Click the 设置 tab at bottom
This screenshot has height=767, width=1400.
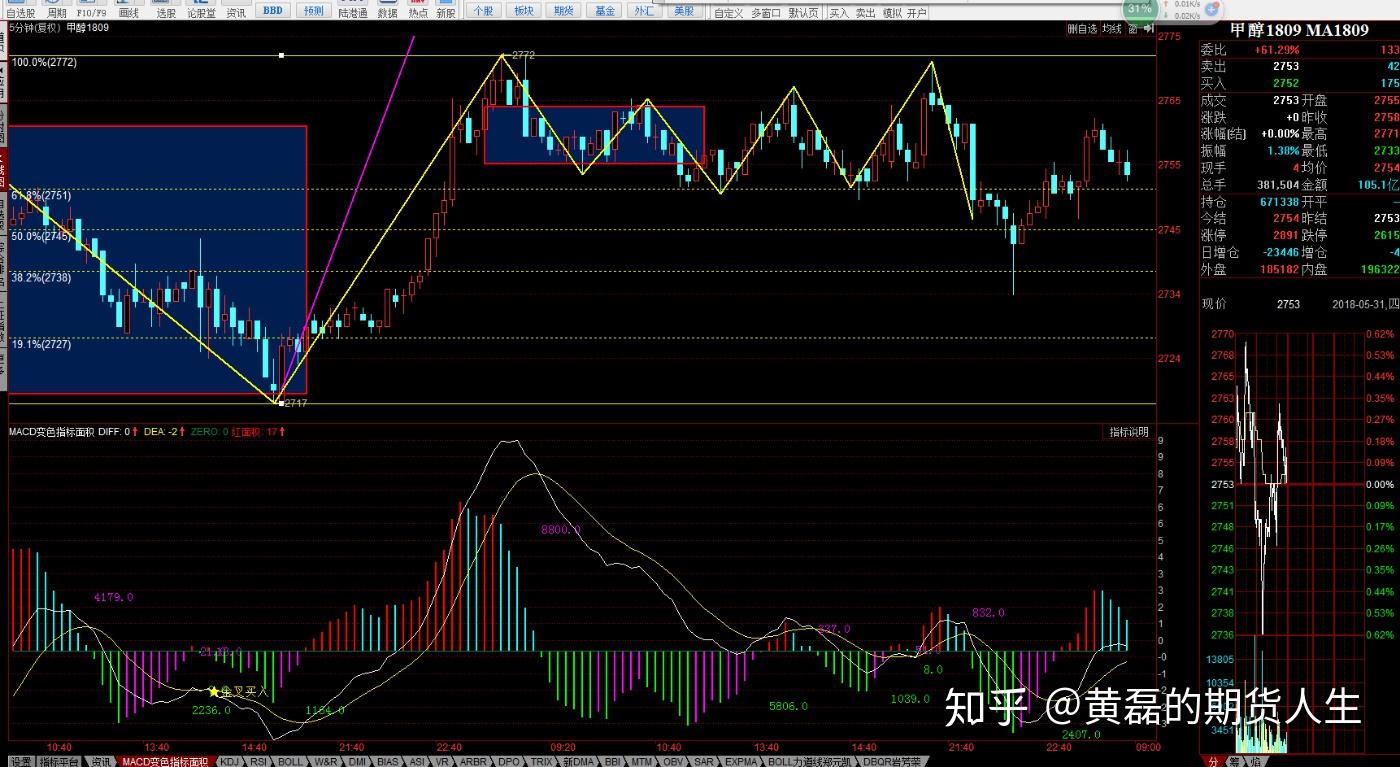click(x=20, y=760)
